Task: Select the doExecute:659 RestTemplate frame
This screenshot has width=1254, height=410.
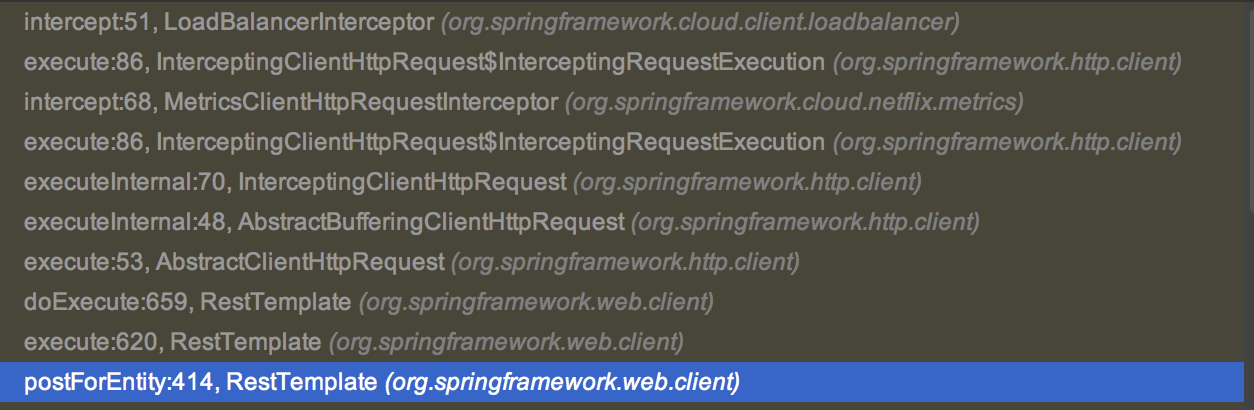Action: coord(188,302)
